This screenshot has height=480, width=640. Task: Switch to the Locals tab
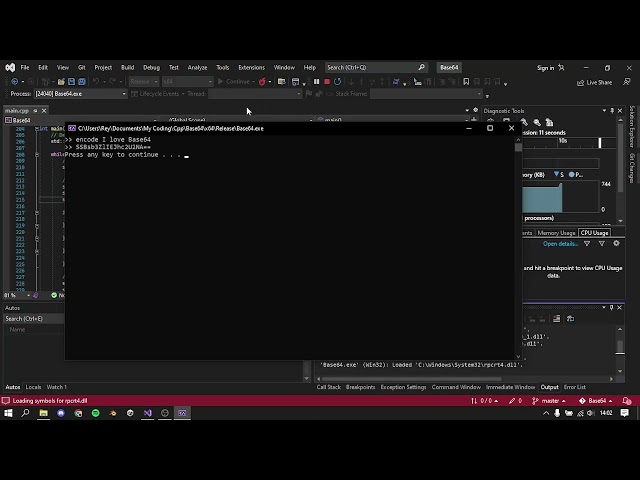(x=33, y=387)
